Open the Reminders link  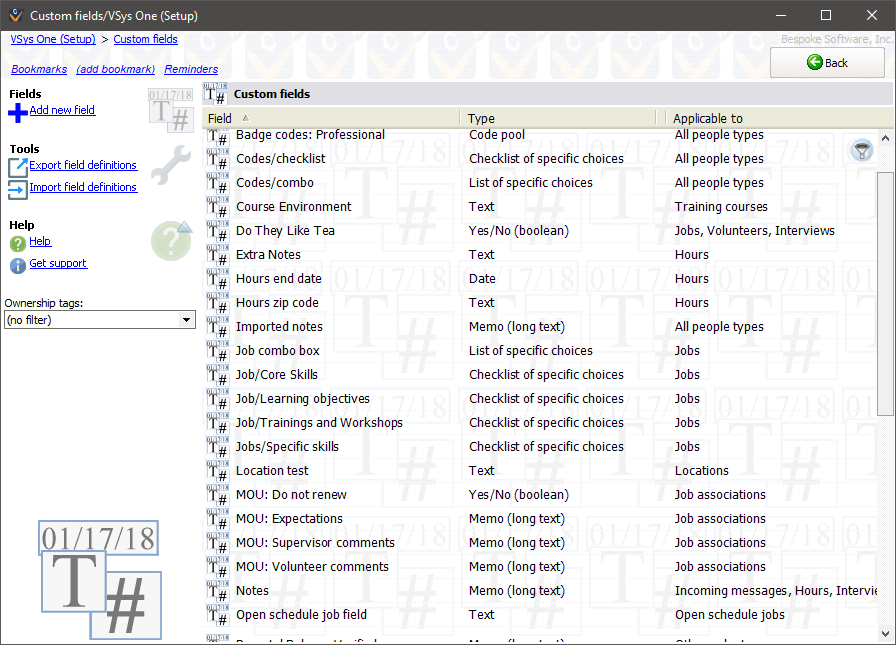[x=191, y=69]
